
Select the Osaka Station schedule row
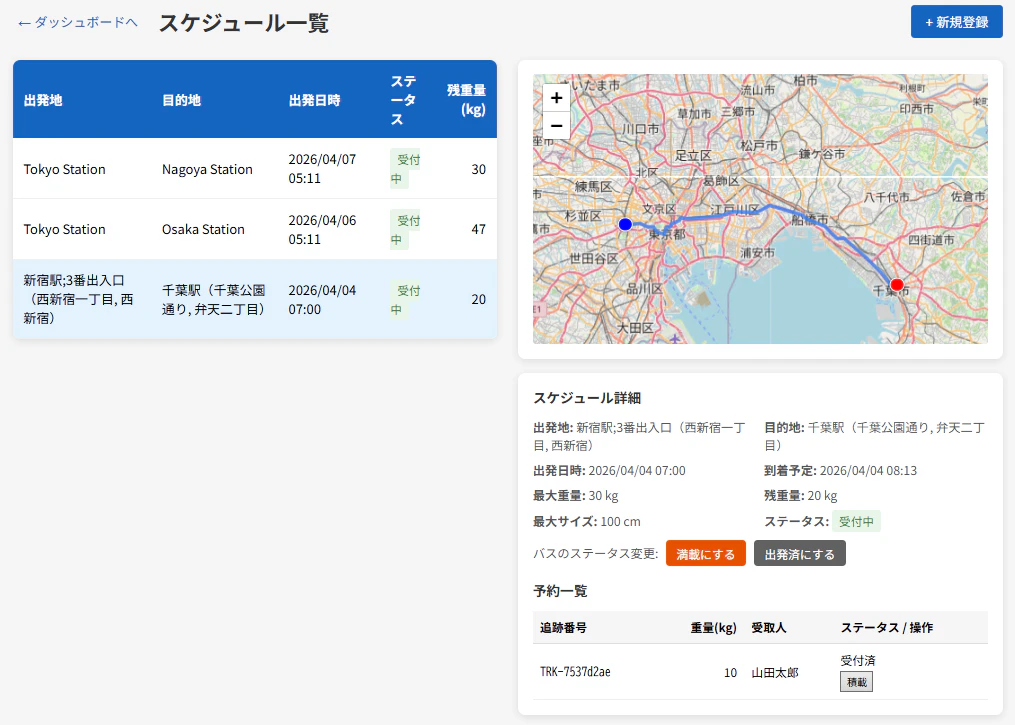(255, 229)
